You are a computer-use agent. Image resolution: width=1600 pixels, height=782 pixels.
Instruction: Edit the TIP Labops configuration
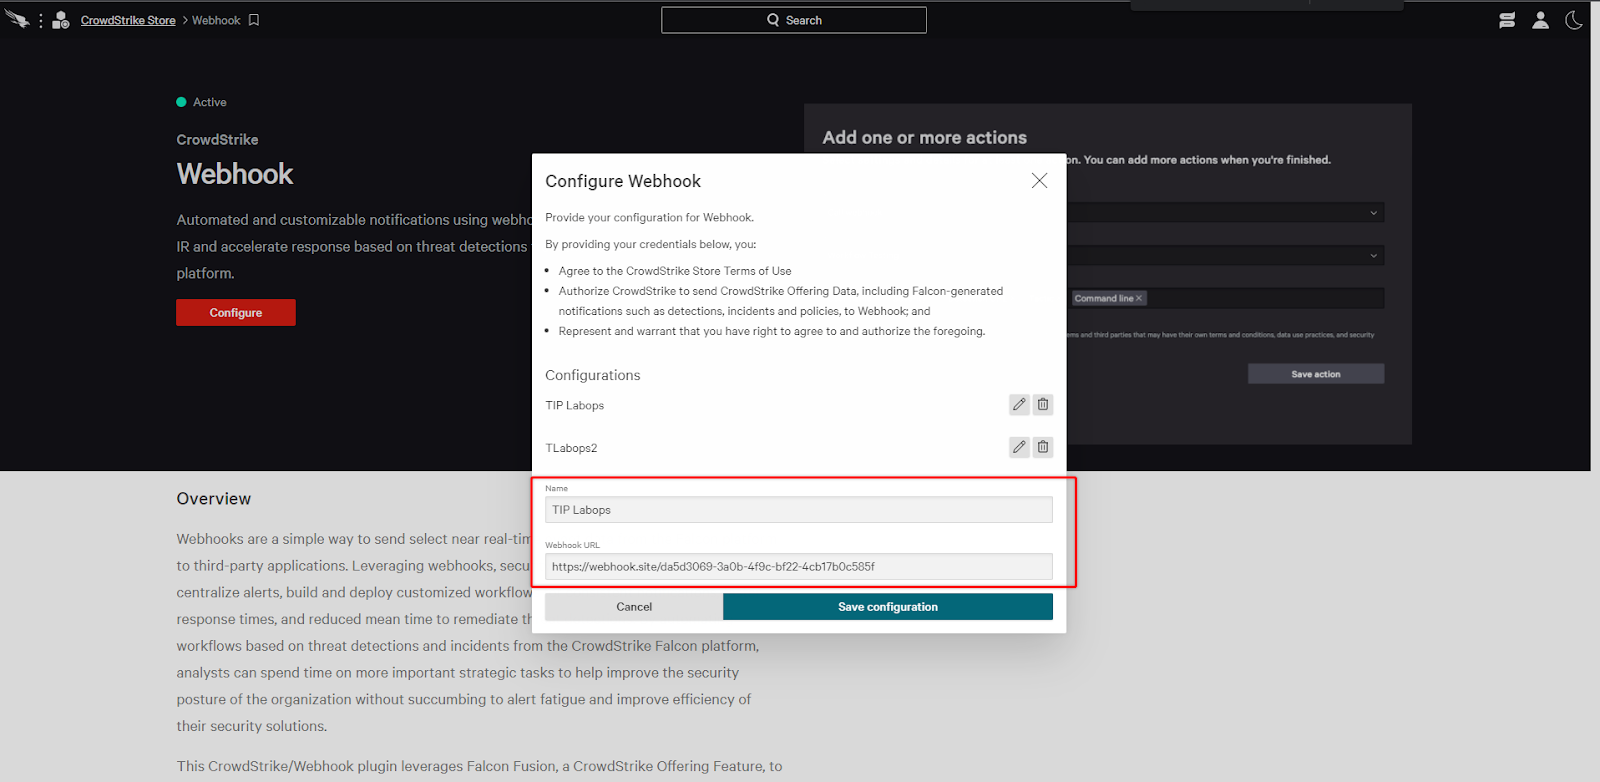1019,404
